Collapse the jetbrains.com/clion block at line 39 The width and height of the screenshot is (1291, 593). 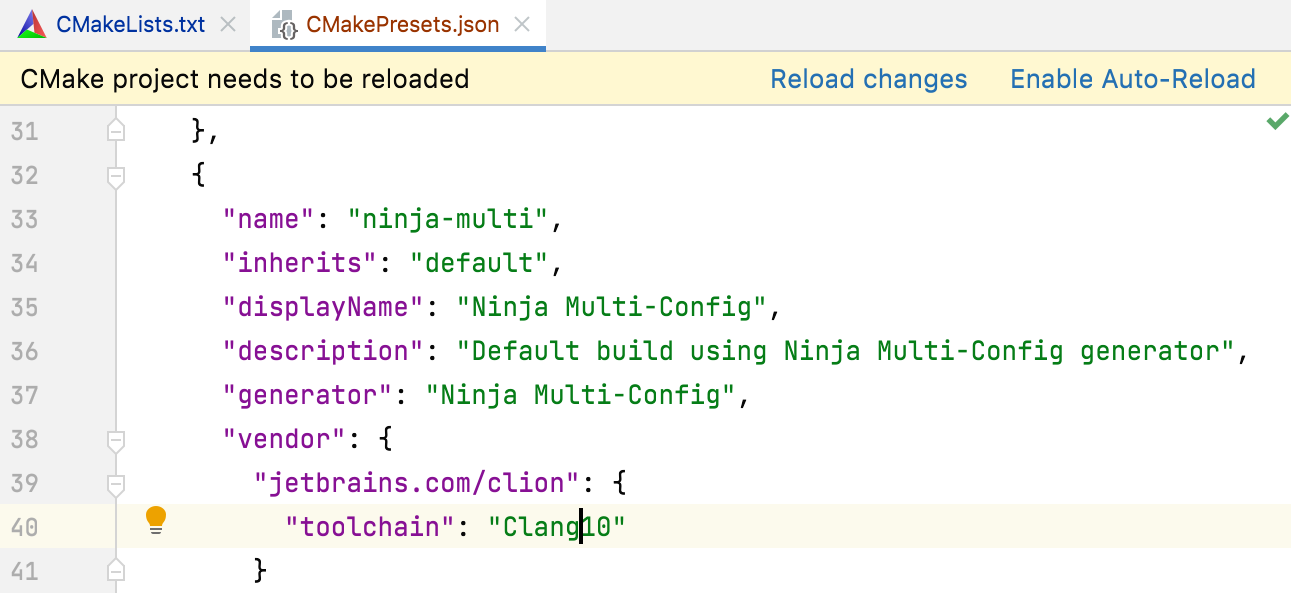115,482
